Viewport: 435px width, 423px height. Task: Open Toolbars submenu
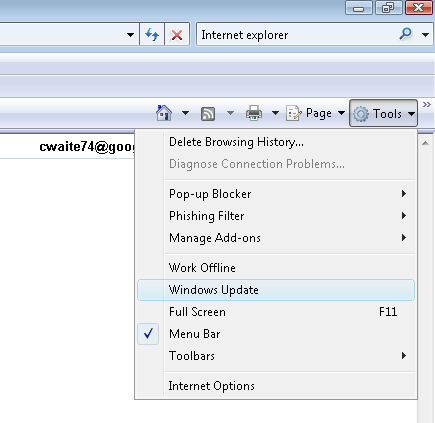tap(276, 356)
